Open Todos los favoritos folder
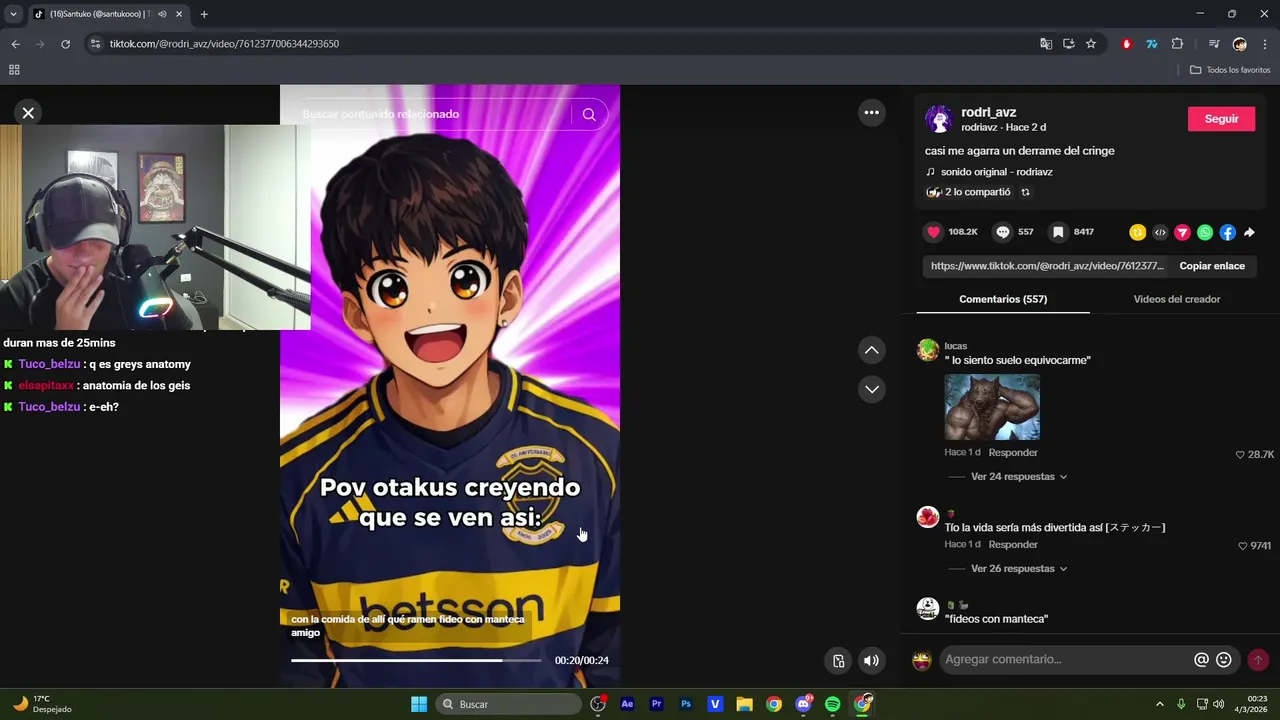1280x720 pixels. click(x=1230, y=70)
